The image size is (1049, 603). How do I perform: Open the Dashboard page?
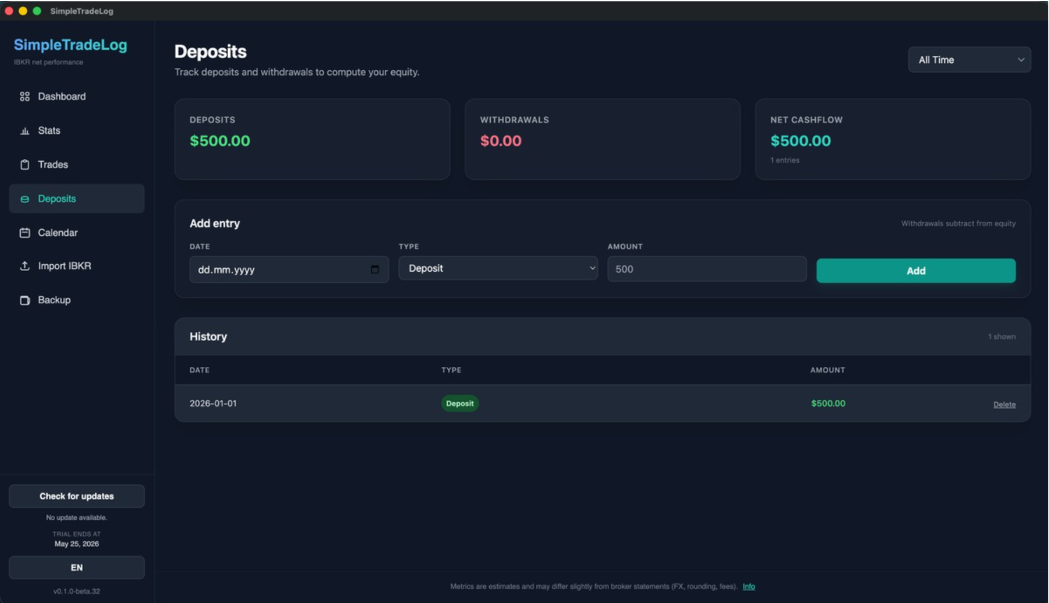(77, 96)
